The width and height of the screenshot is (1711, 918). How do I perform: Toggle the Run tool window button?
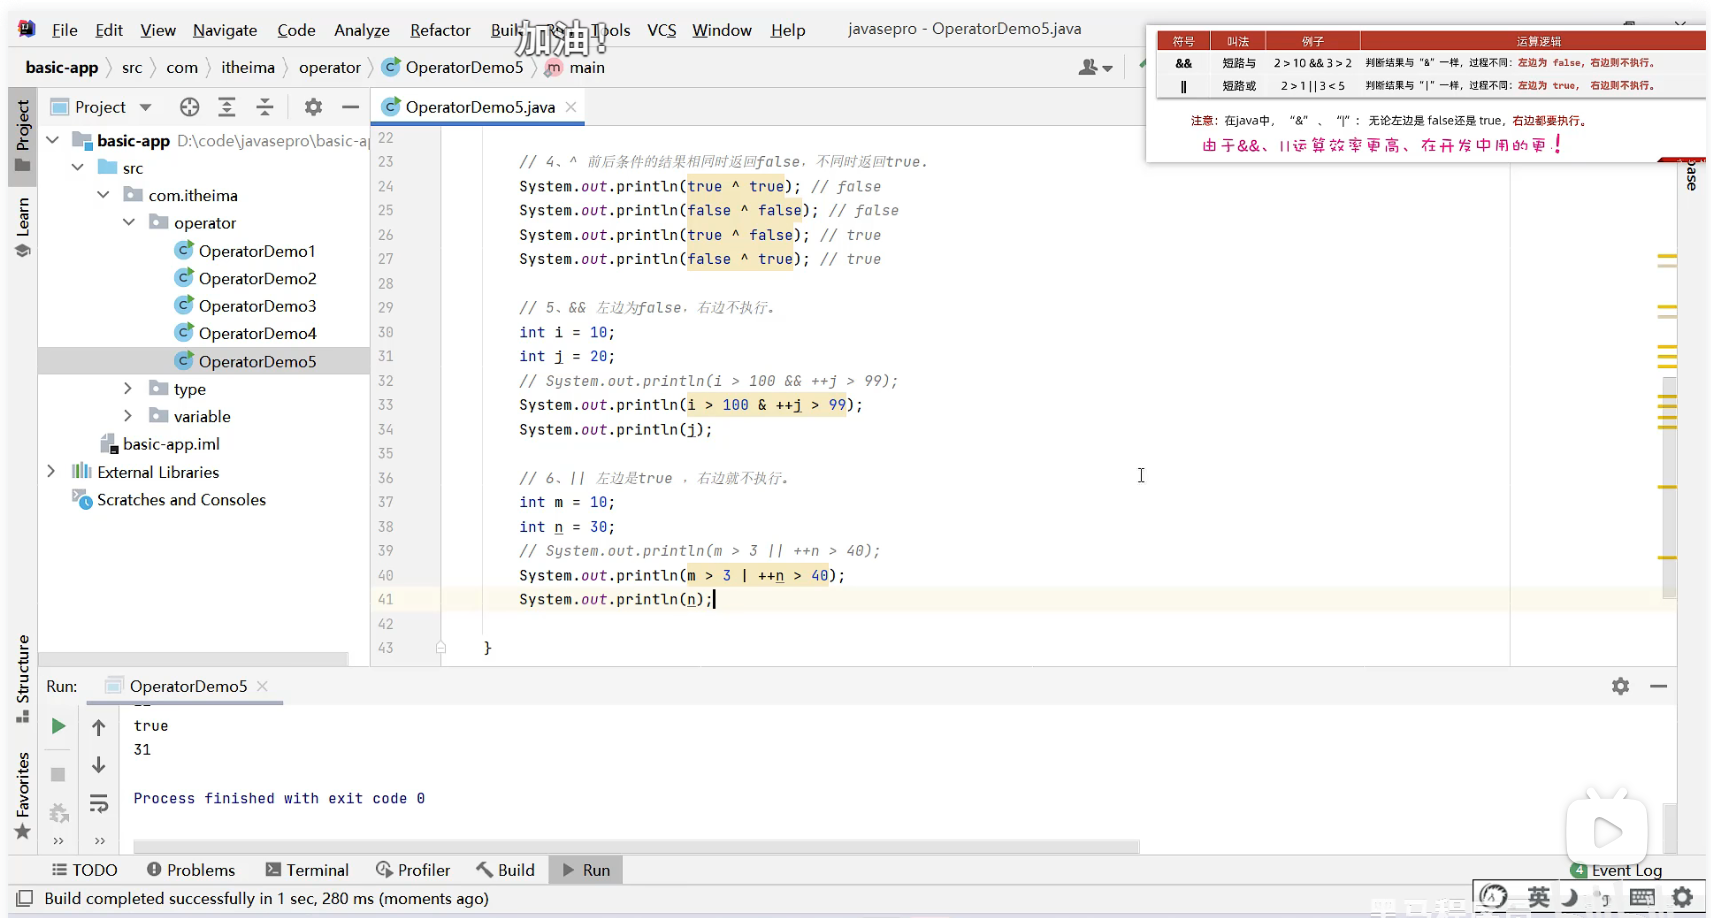coord(586,870)
